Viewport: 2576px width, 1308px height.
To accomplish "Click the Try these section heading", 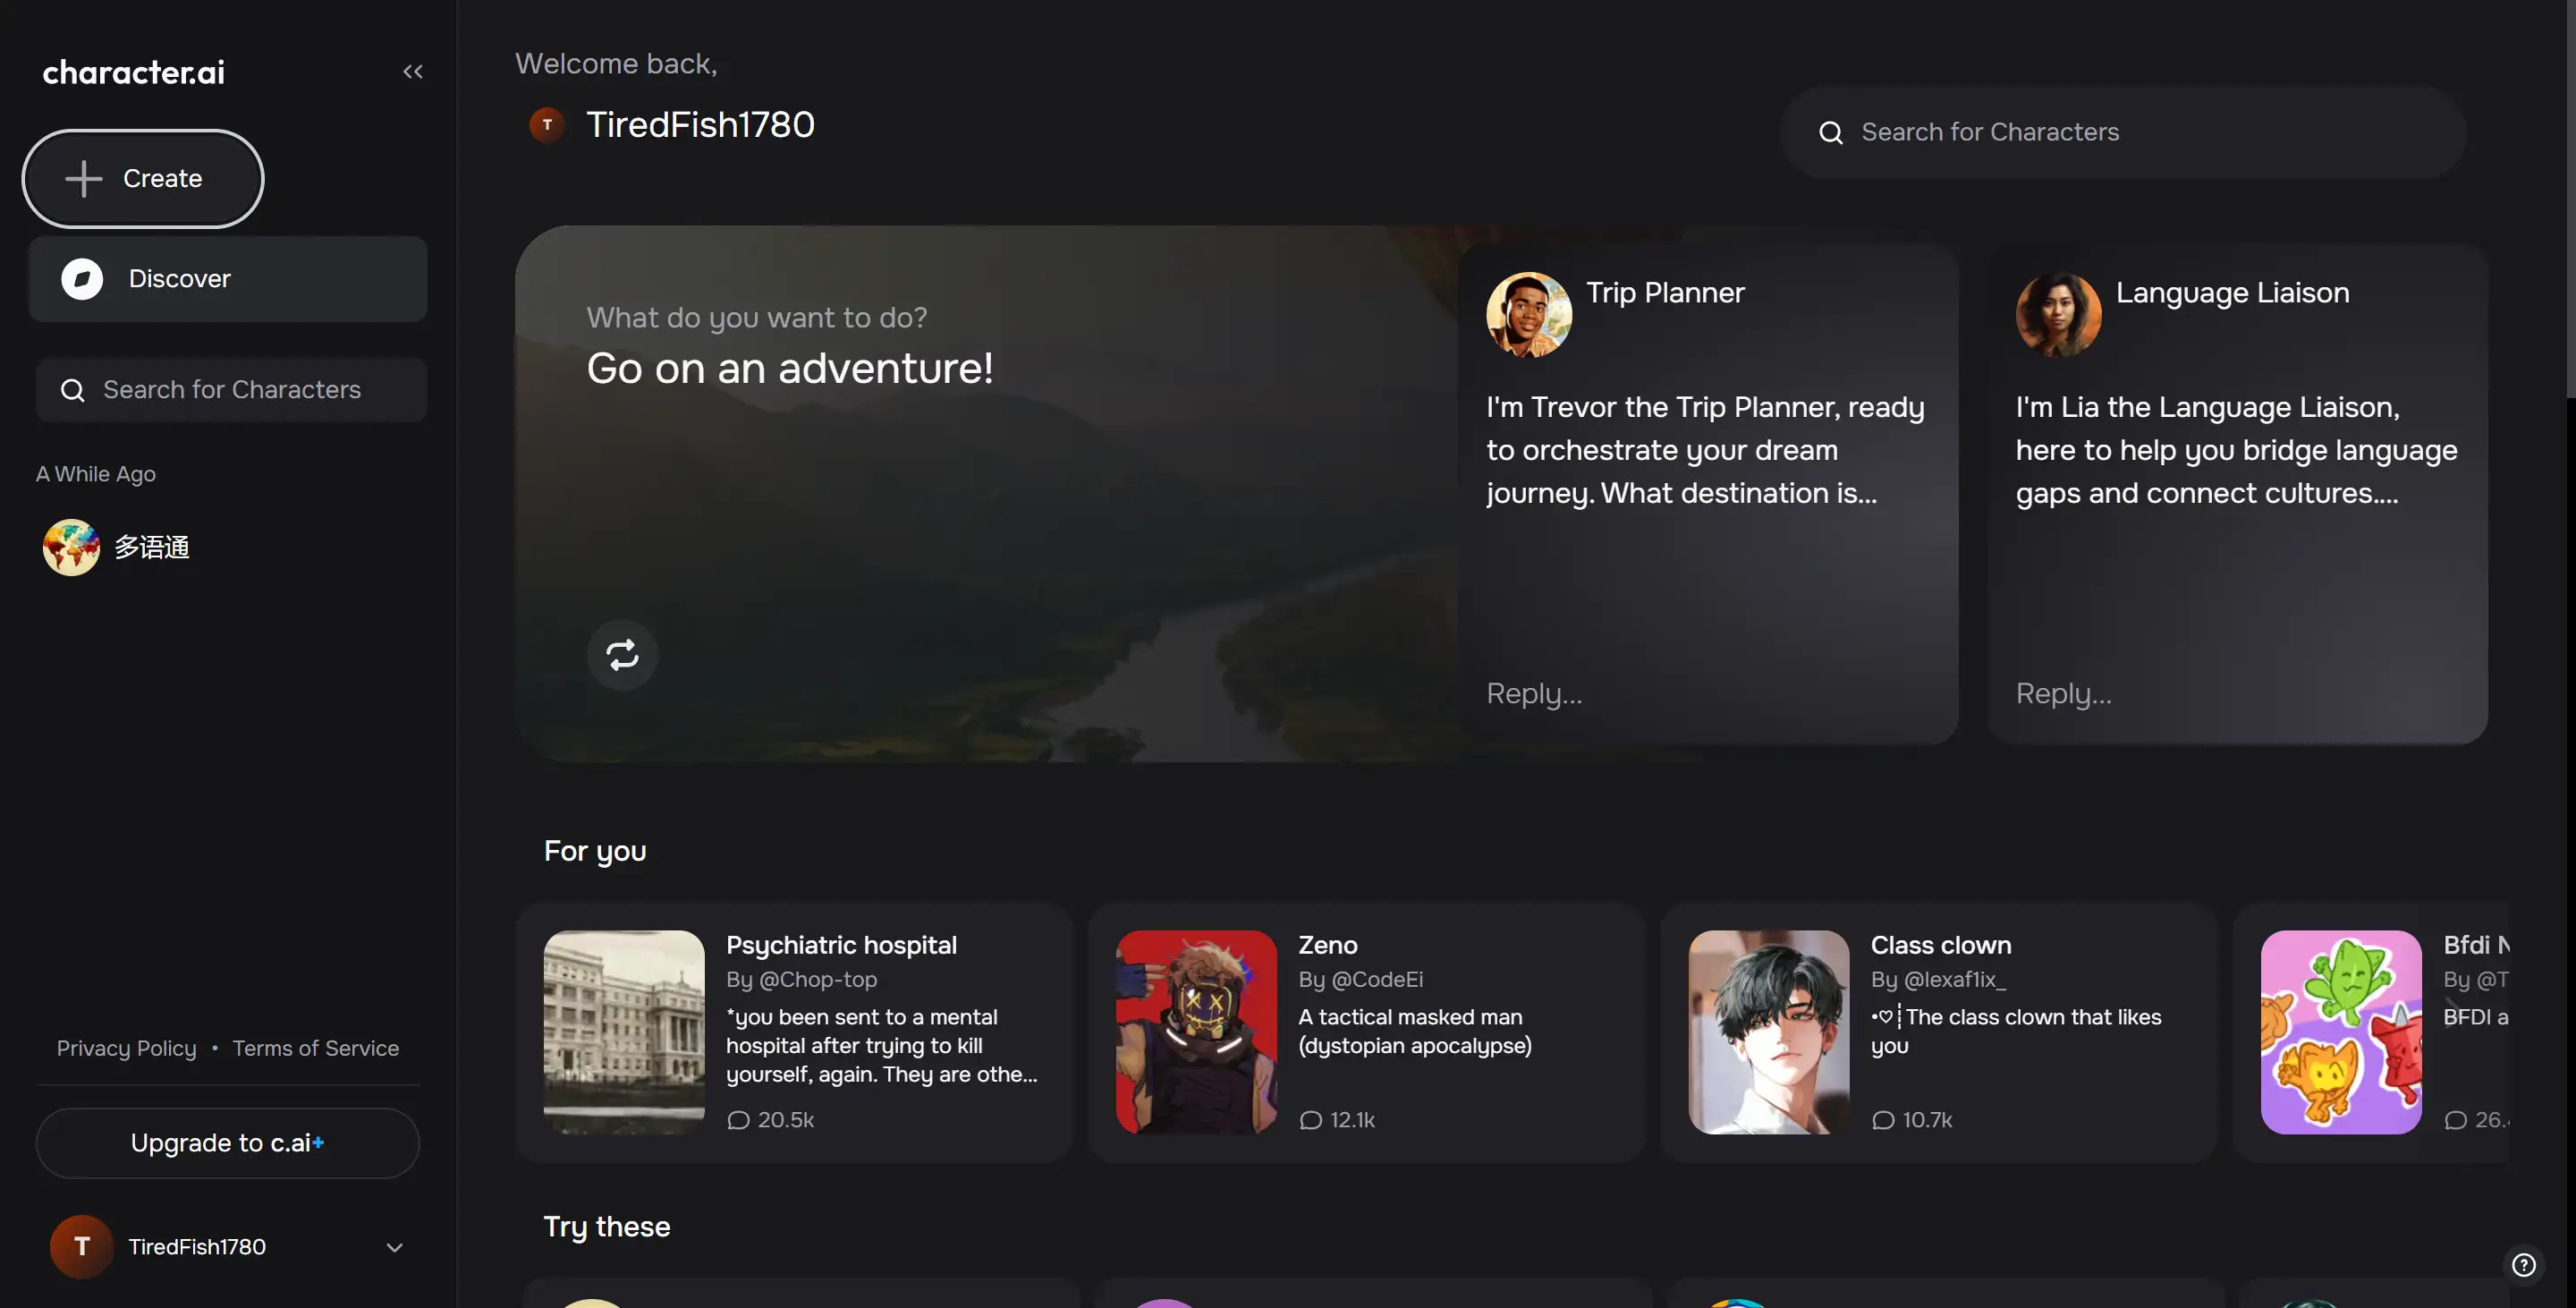I will (x=607, y=1227).
